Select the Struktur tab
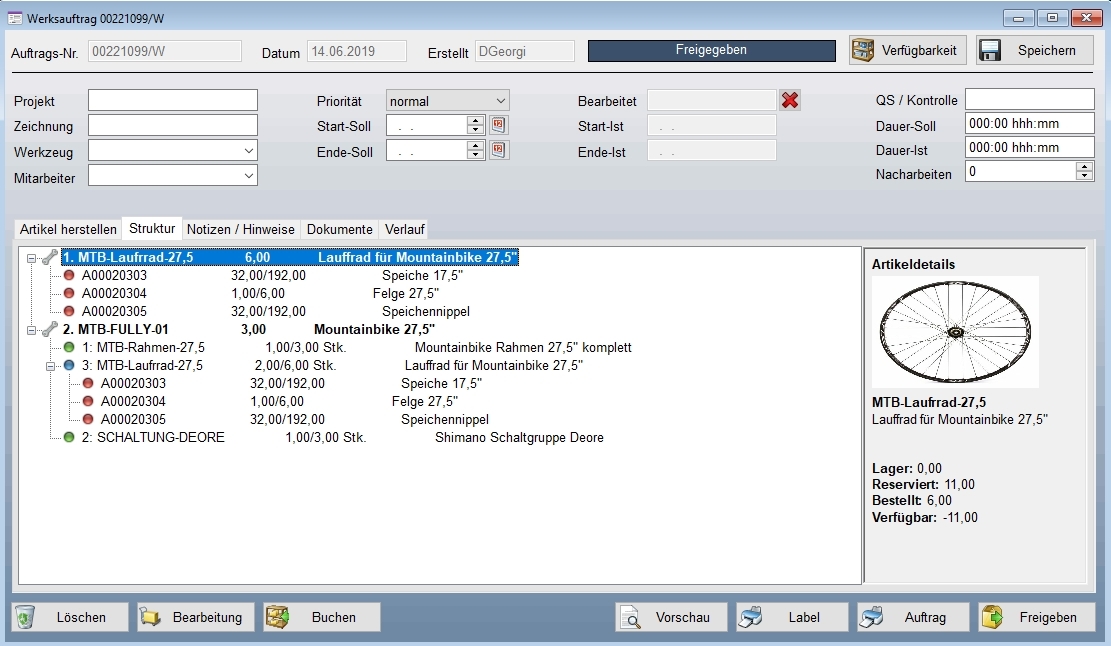 pyautogui.click(x=152, y=228)
